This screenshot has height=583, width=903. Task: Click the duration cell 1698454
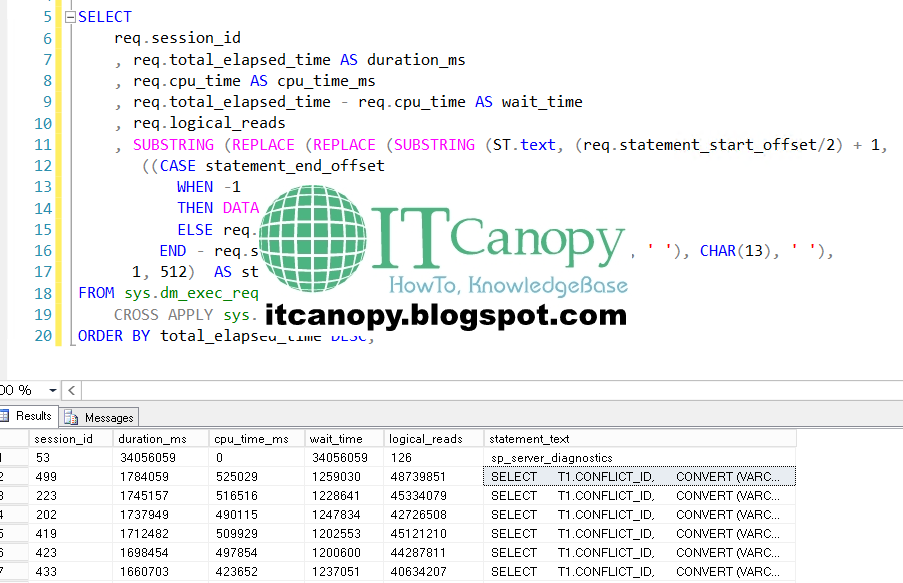[161, 553]
